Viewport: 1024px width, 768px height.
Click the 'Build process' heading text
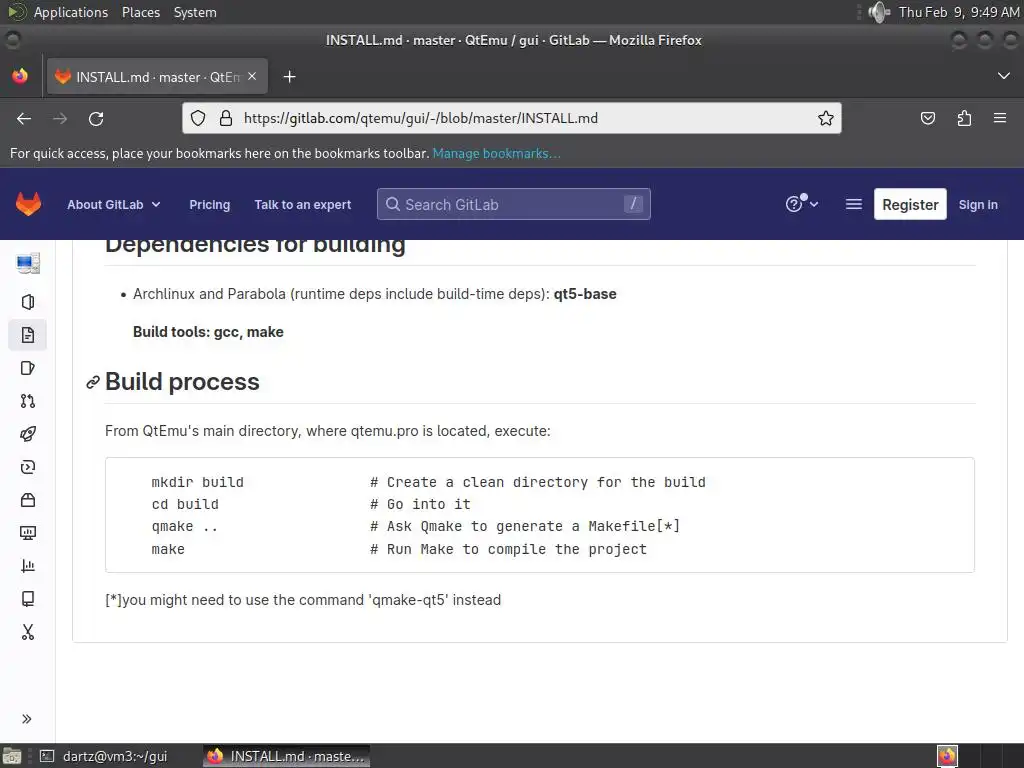click(182, 382)
